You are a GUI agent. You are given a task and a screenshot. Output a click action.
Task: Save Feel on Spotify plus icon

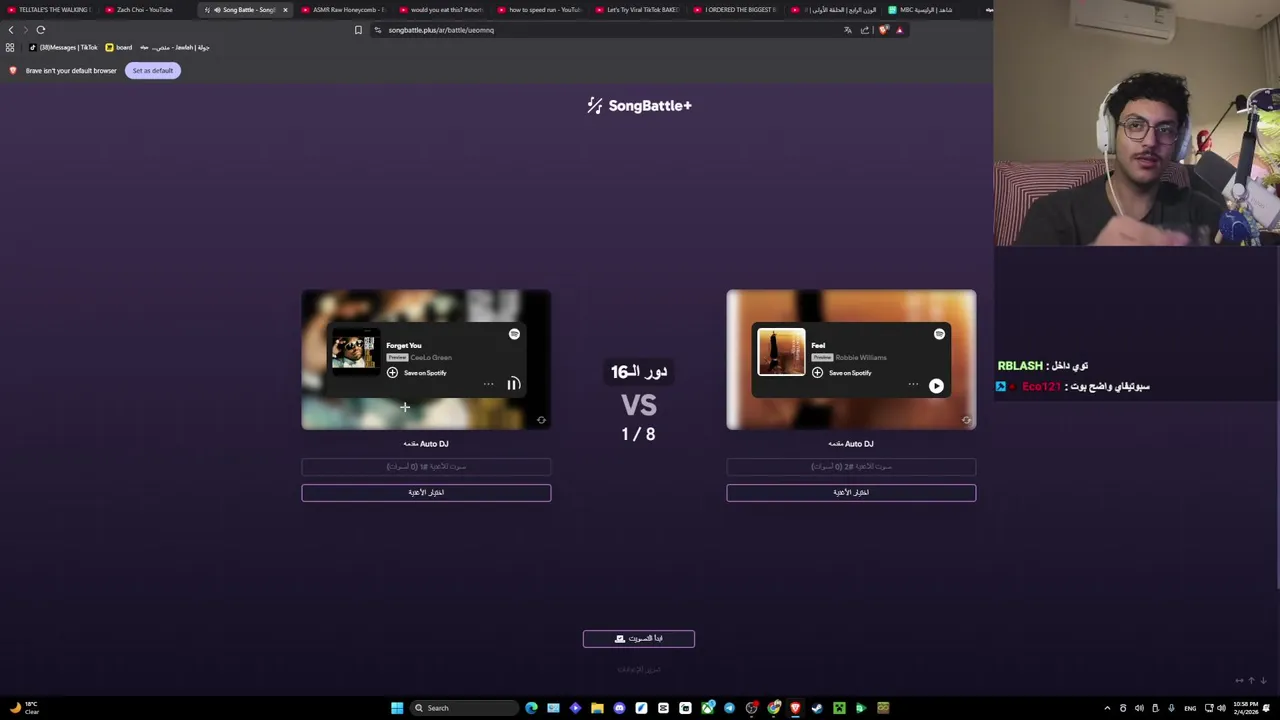pyautogui.click(x=817, y=373)
